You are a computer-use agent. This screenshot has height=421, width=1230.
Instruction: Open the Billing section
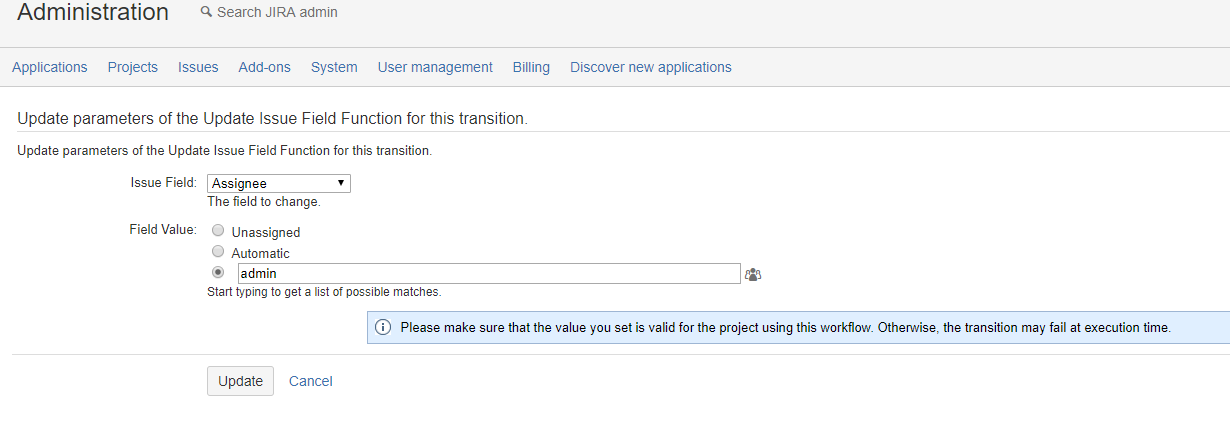pos(531,67)
